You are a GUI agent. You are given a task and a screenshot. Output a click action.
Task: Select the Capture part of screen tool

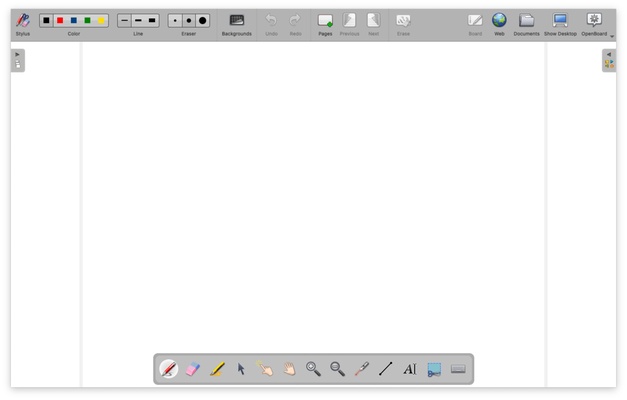tap(434, 369)
